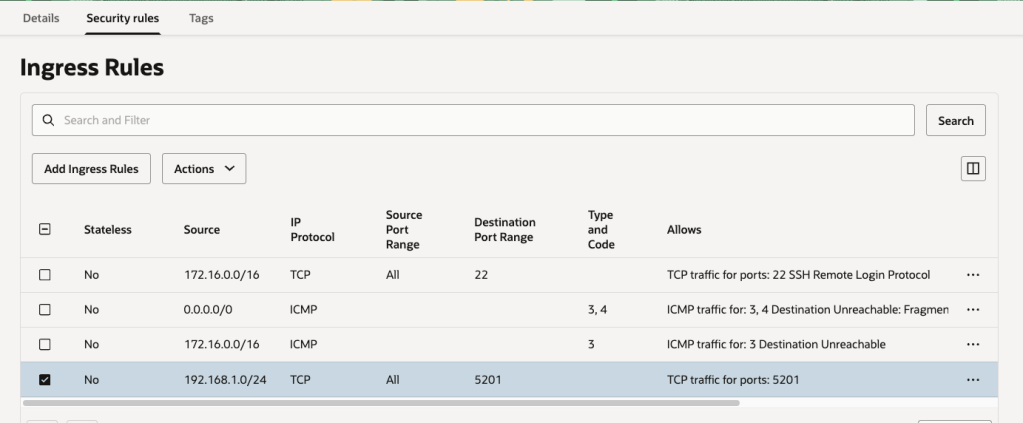Check the 0.0.0.0/0 ICMP rule checkbox
The width and height of the screenshot is (1023, 423).
click(44, 310)
